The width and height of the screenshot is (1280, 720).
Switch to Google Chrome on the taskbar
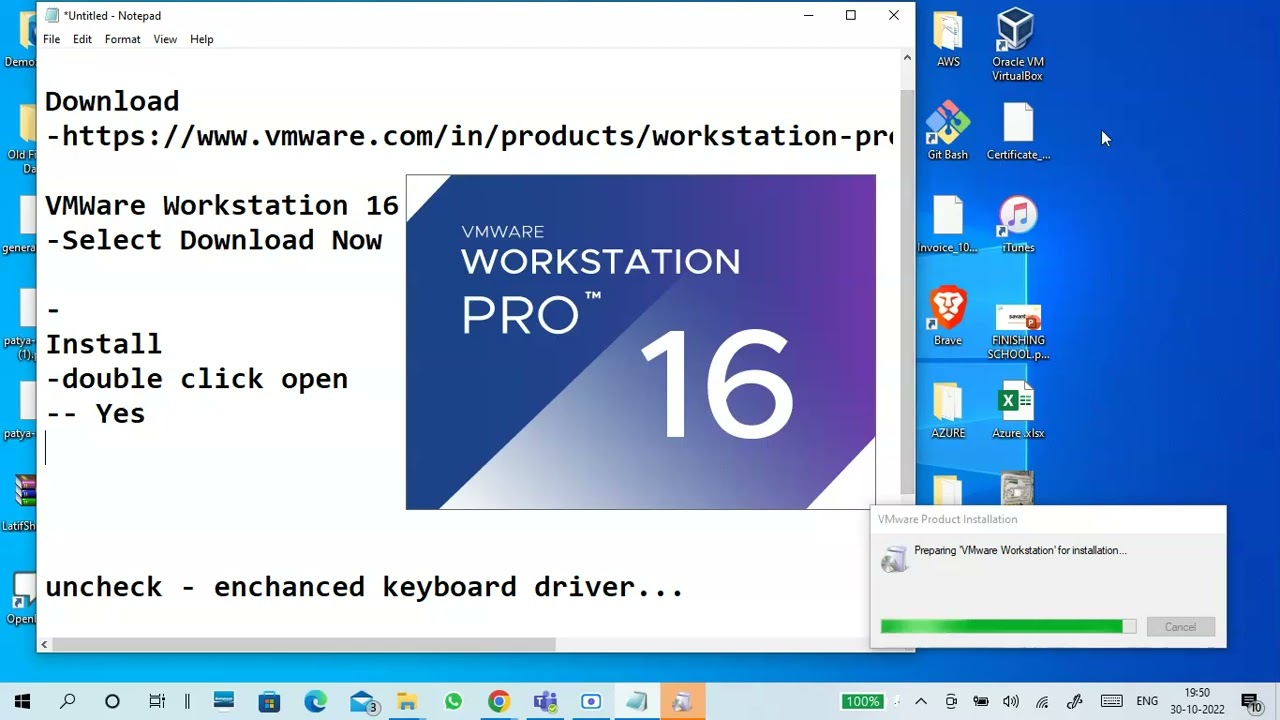pyautogui.click(x=499, y=702)
